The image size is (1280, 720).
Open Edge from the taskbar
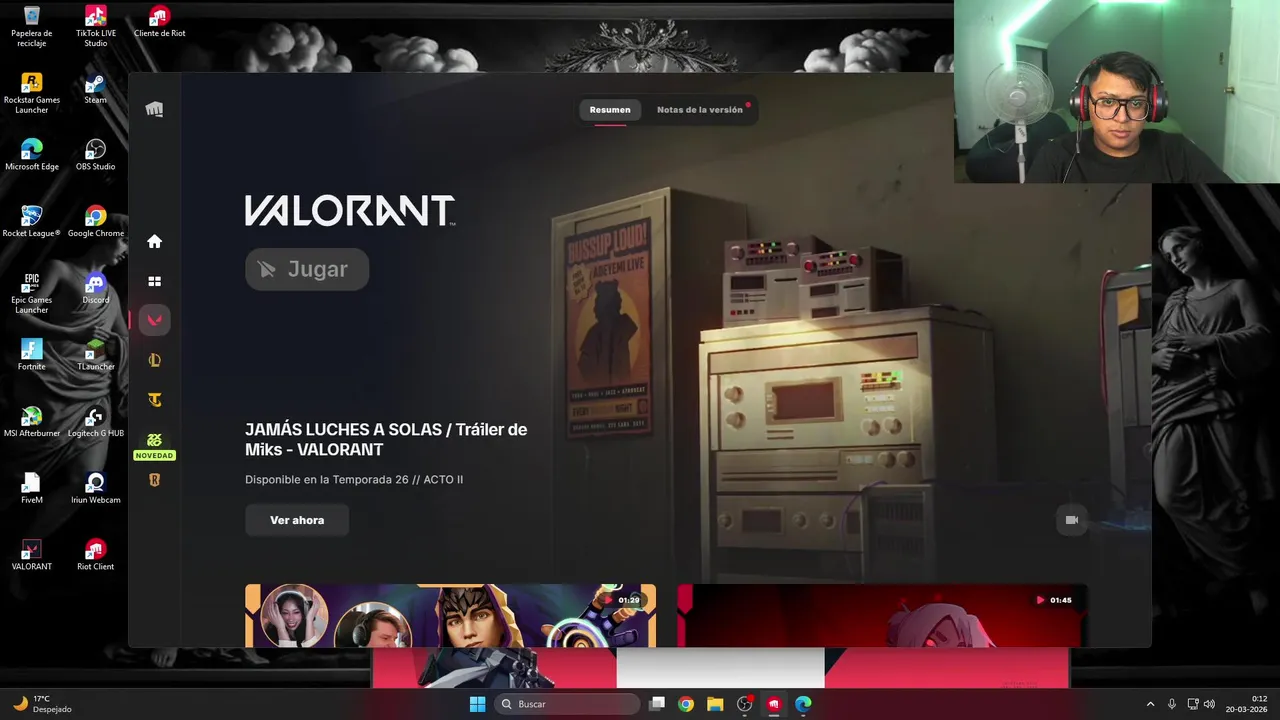(803, 704)
